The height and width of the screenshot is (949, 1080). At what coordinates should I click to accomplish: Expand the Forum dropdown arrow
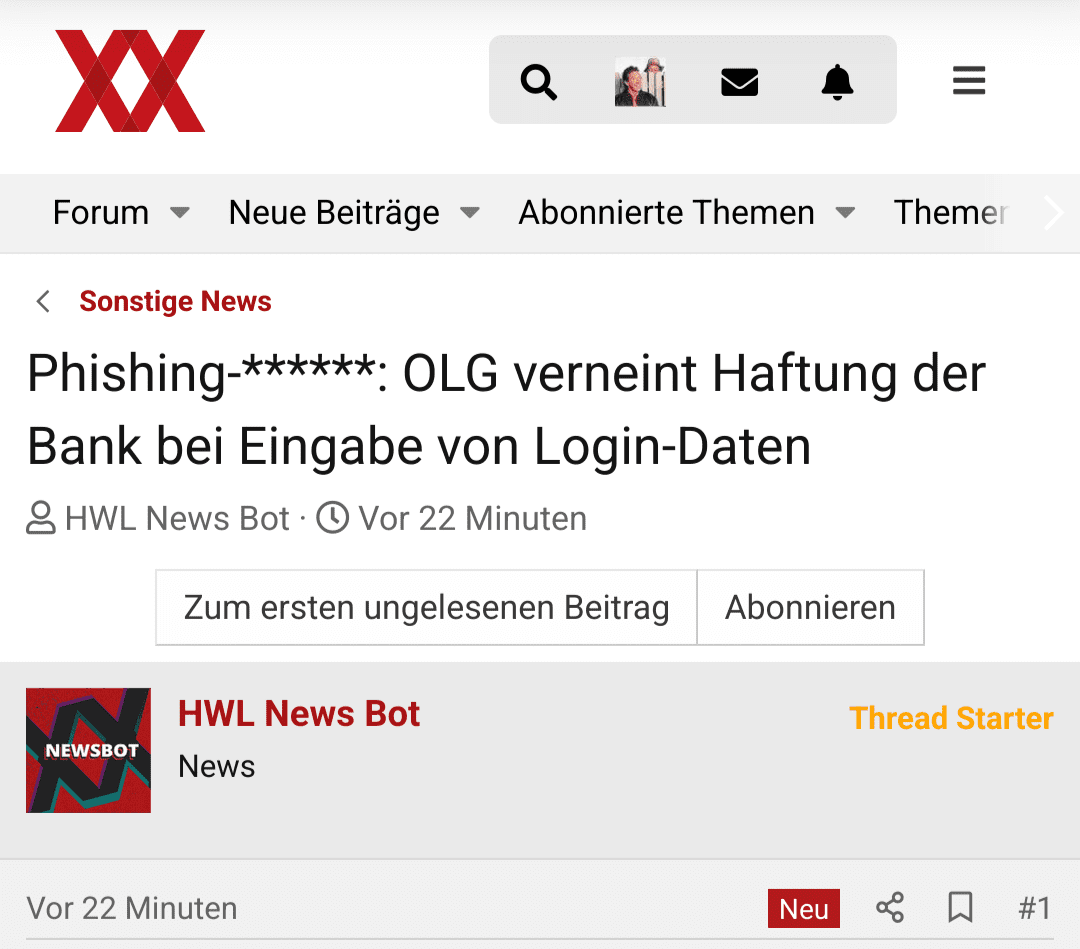[180, 212]
